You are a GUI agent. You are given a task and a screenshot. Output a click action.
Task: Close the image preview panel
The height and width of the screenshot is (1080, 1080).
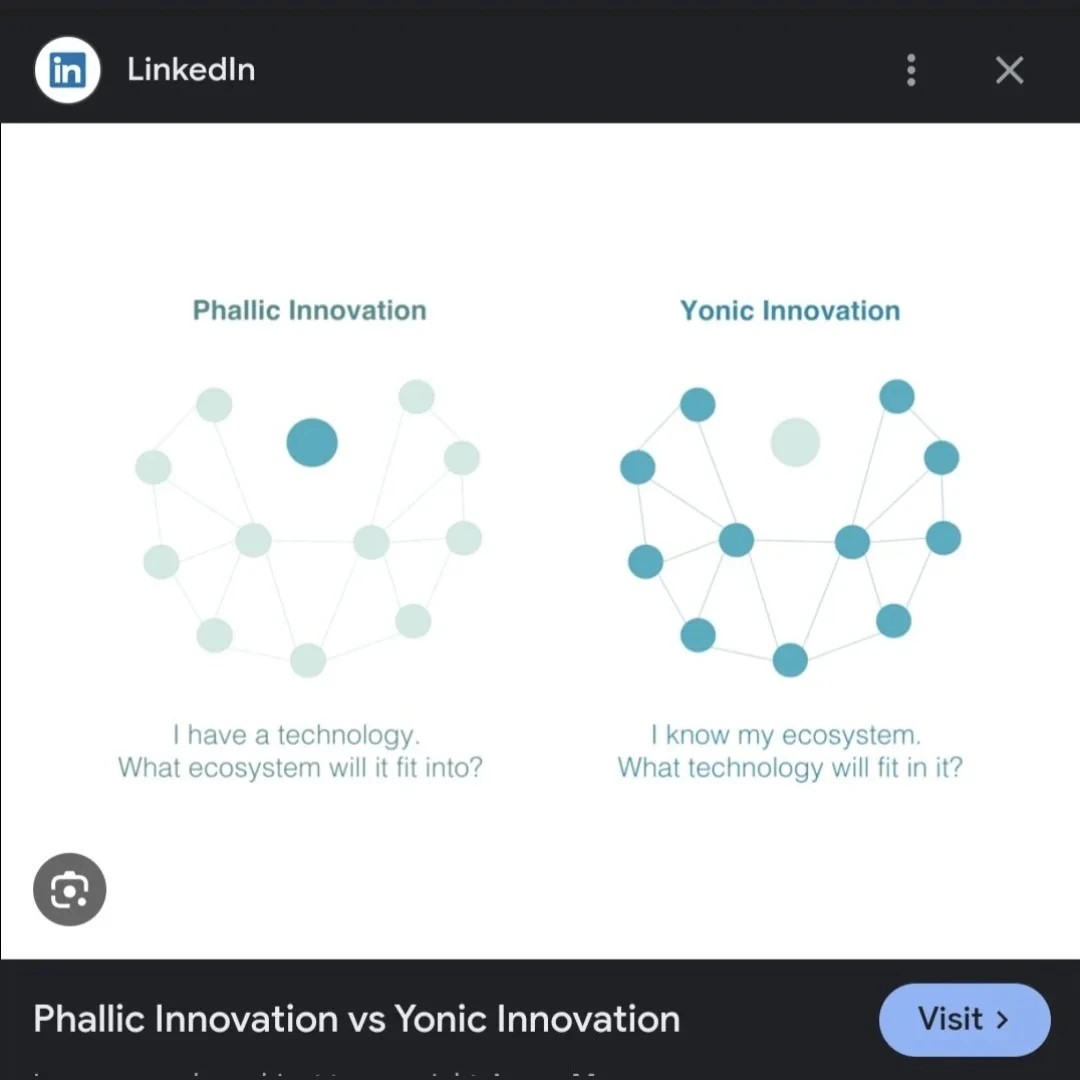1009,70
